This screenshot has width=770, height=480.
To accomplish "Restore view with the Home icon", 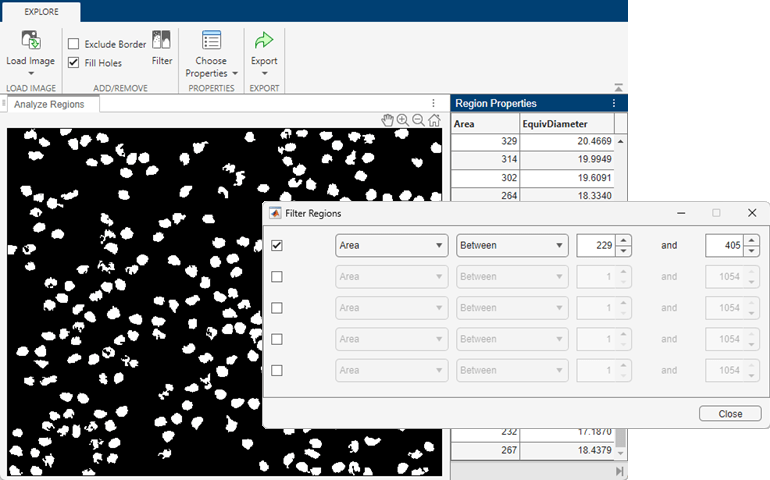I will 434,120.
